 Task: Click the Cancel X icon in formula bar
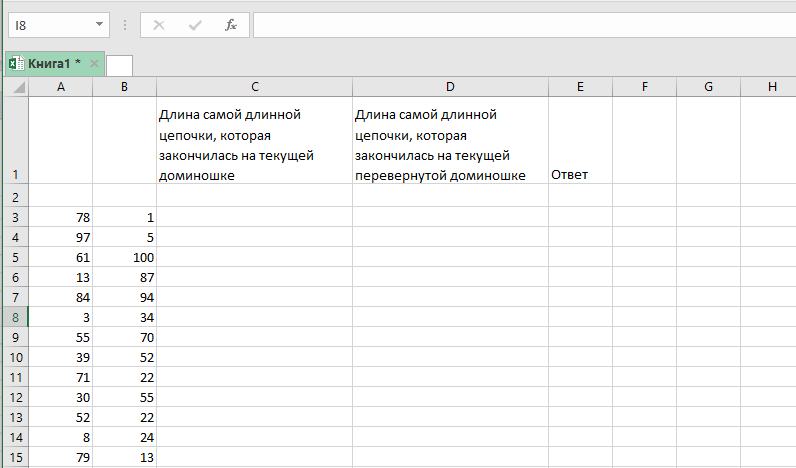160,24
